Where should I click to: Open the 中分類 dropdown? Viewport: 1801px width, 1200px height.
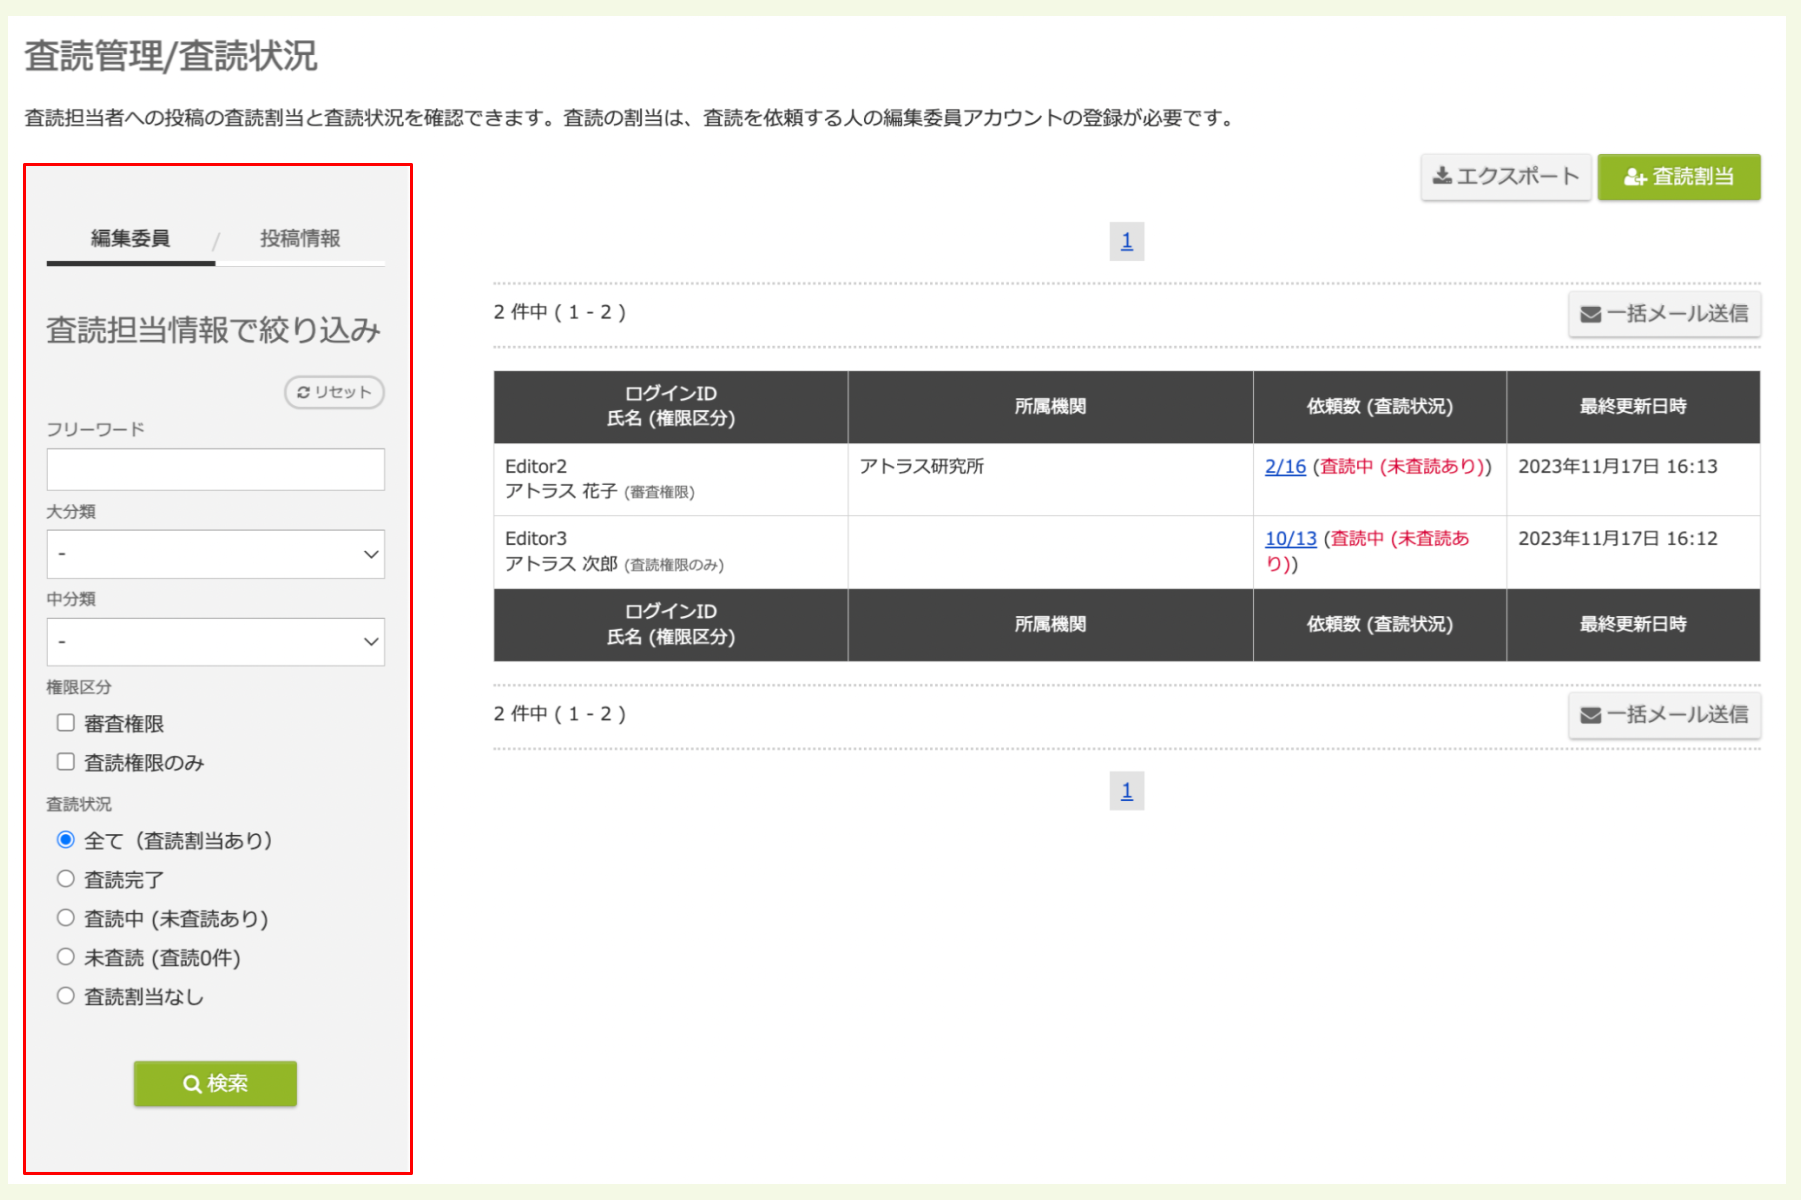[215, 641]
